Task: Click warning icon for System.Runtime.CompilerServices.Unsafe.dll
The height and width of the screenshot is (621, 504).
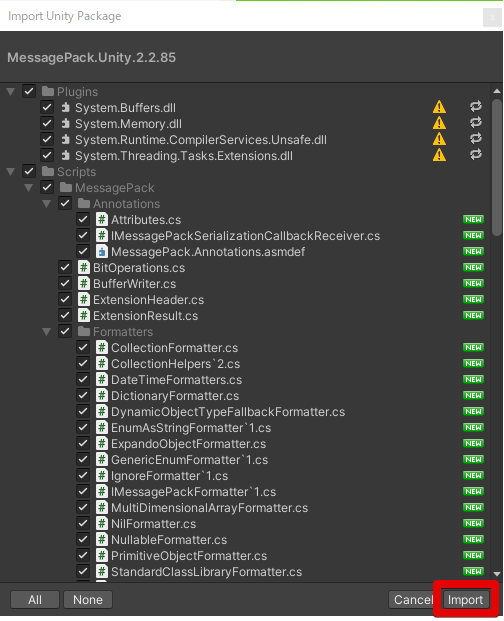Action: [x=439, y=139]
